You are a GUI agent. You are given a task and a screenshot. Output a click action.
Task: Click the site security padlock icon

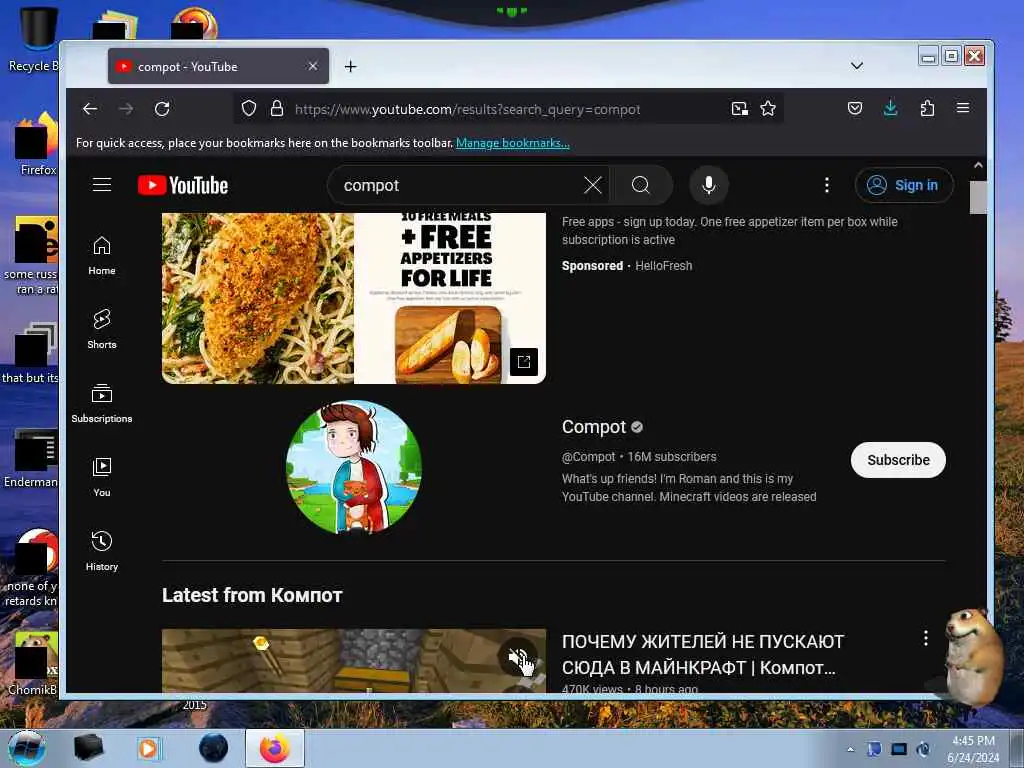click(277, 108)
